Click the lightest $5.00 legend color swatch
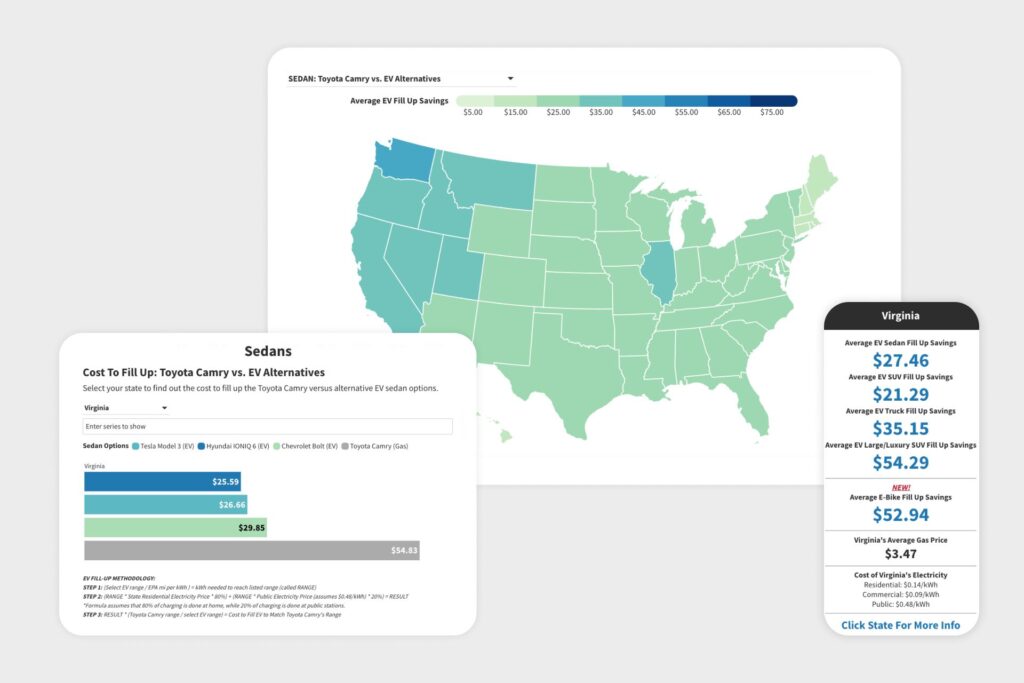The width and height of the screenshot is (1024, 683). click(476, 101)
